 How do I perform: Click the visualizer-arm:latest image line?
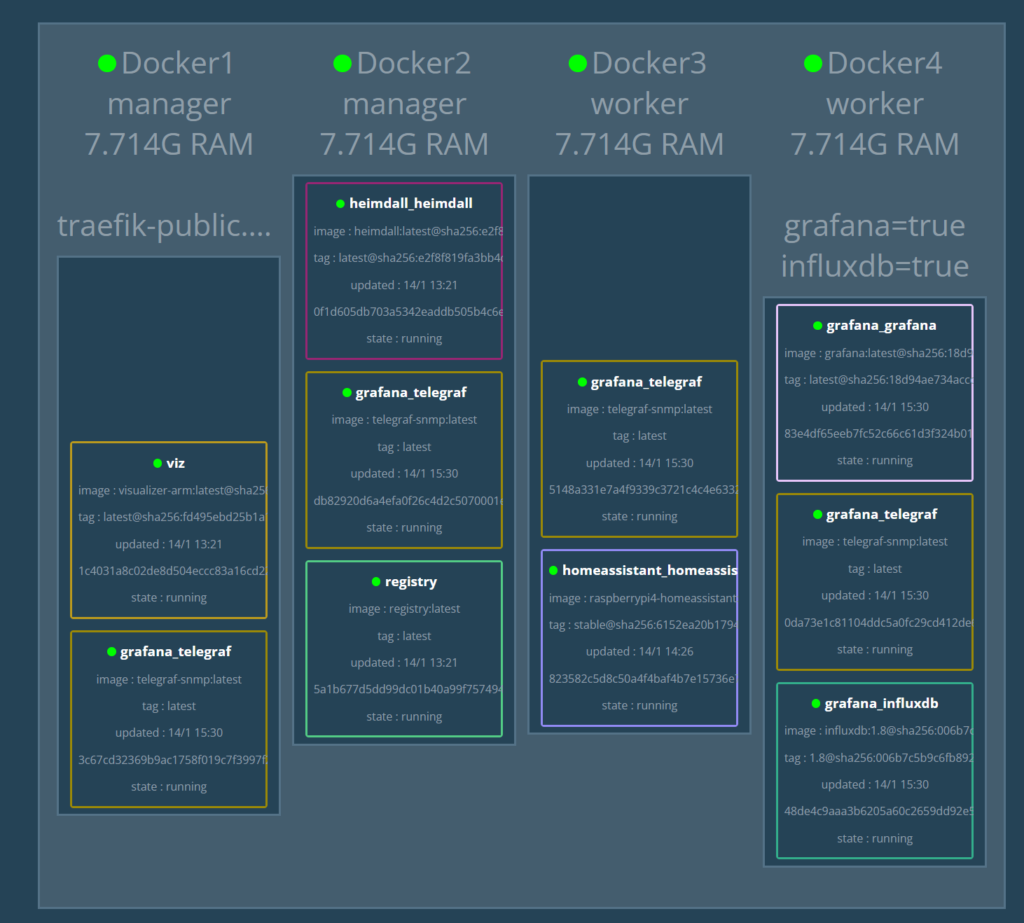[172, 491]
